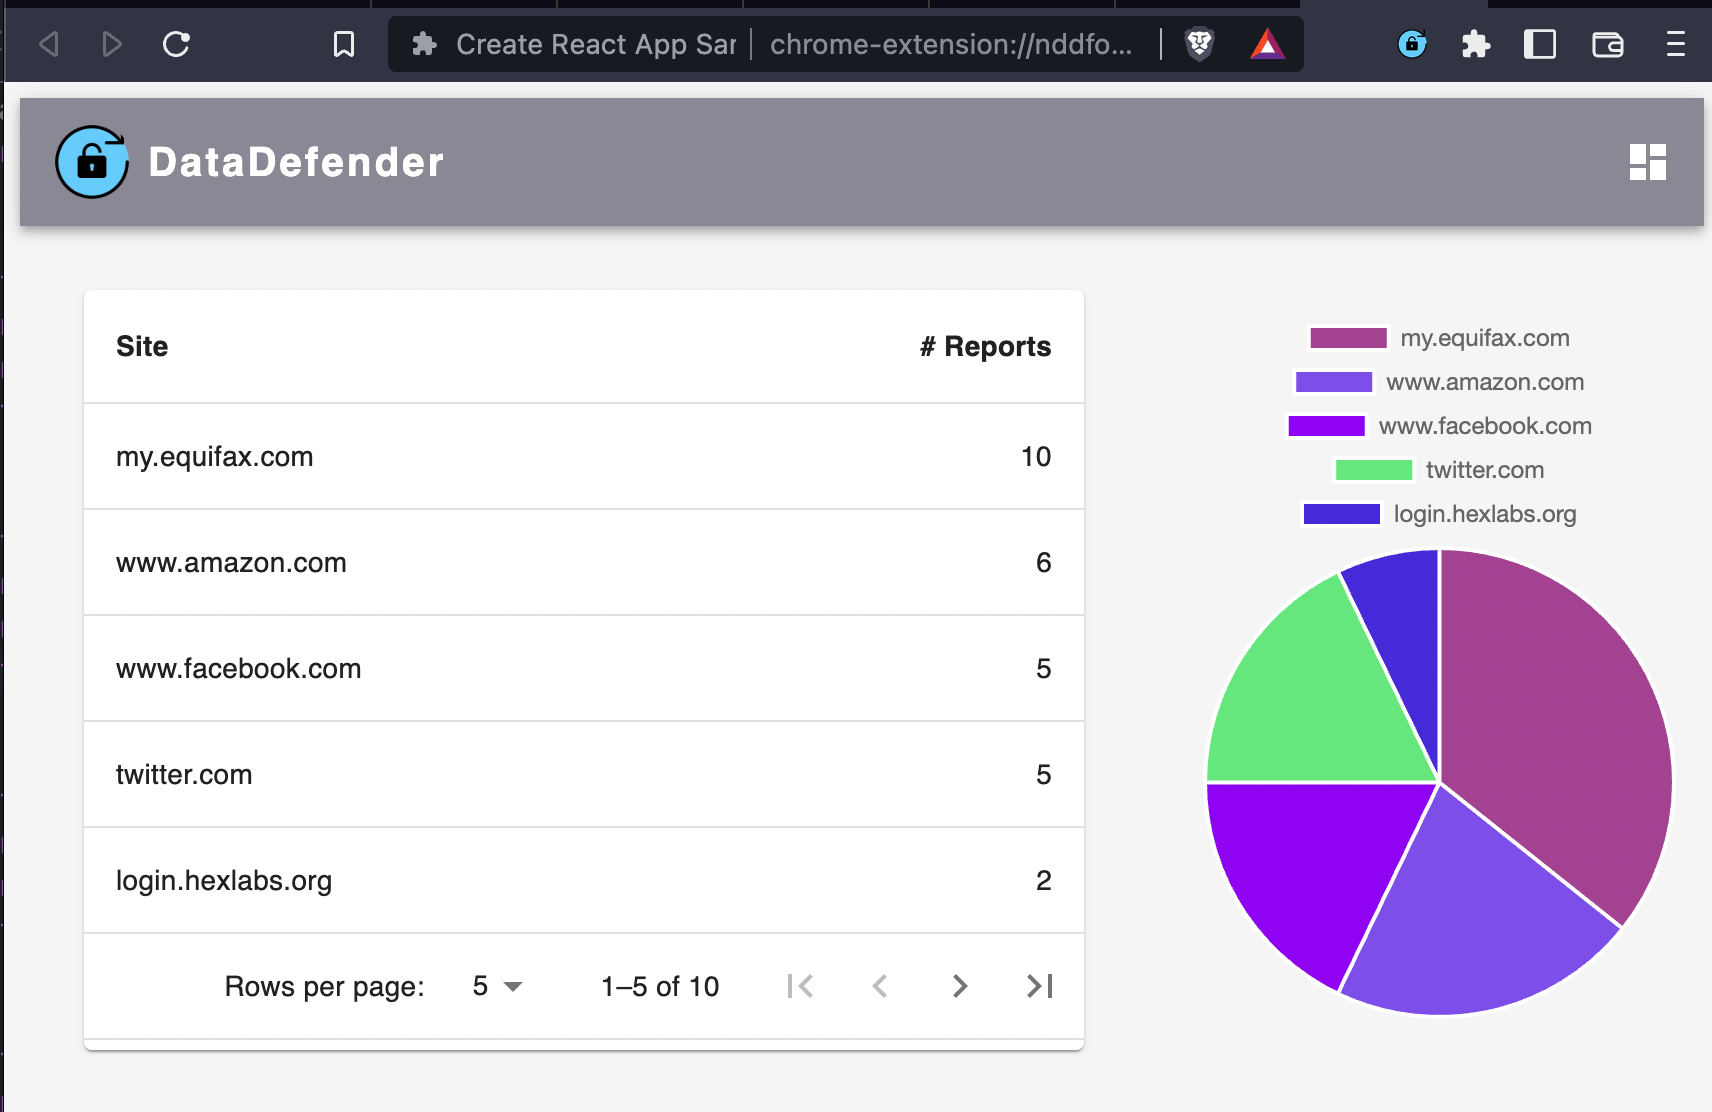Select the www.amazon.com table row
Viewport: 1712px width, 1112px height.
[x=584, y=563]
